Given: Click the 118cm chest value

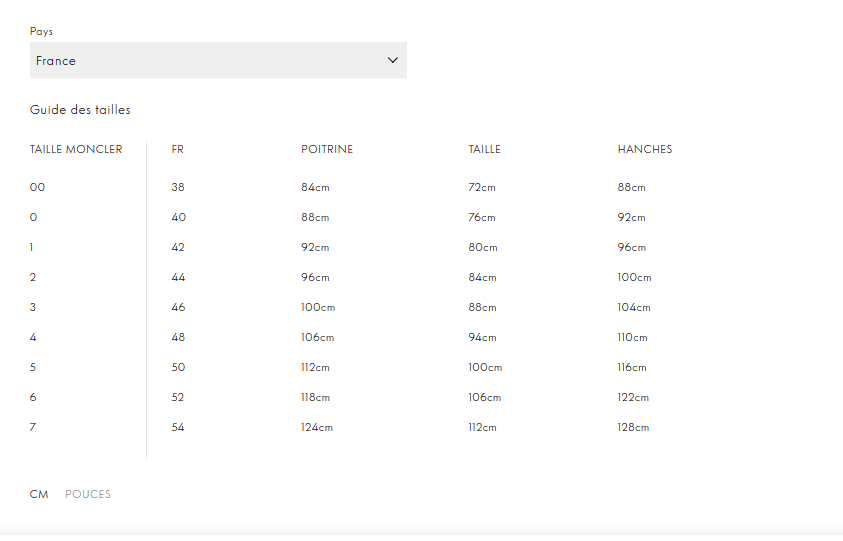Looking at the screenshot, I should point(316,397).
